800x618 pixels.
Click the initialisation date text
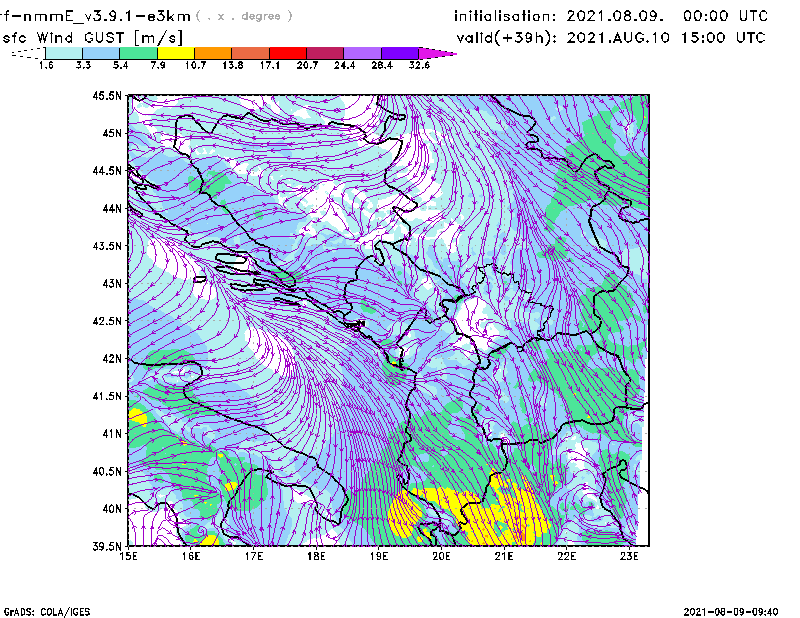(611, 16)
